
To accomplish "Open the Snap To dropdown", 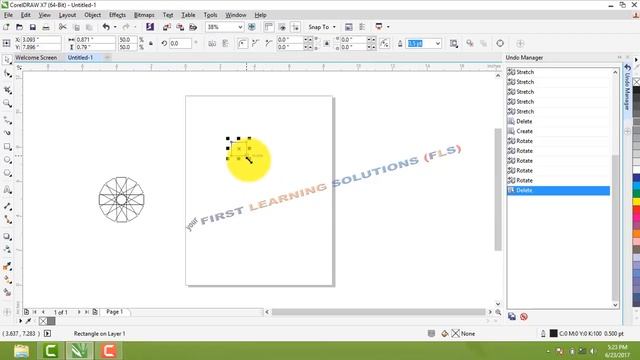I will 334,27.
